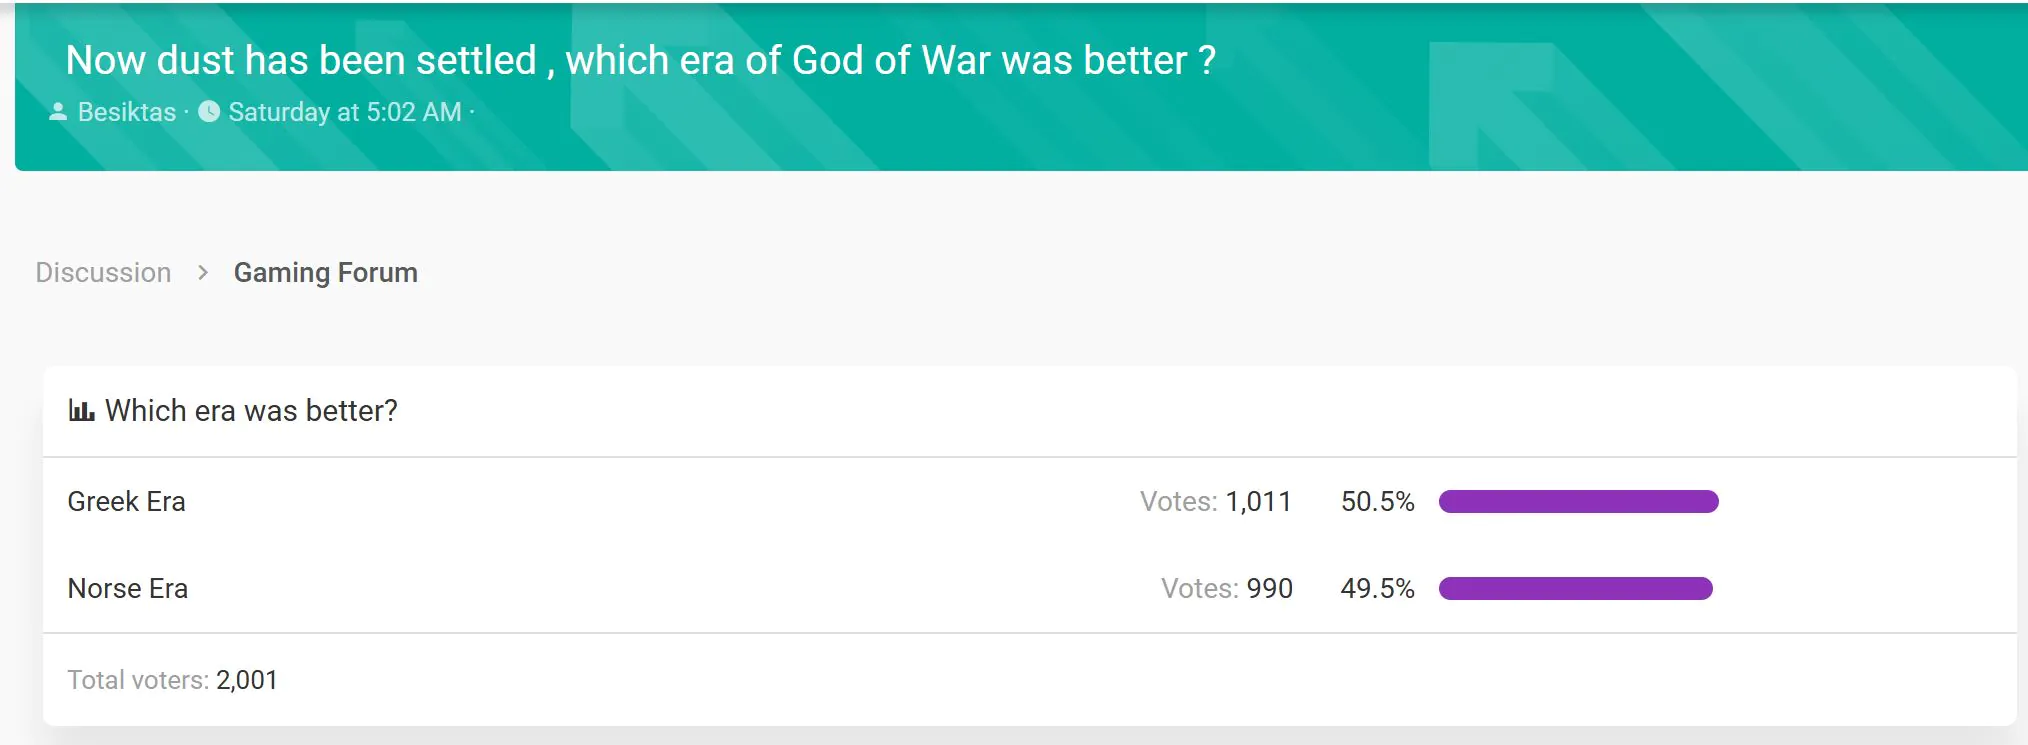Image resolution: width=2028 pixels, height=745 pixels.
Task: Click the 49.5% percentage label
Action: 1378,588
